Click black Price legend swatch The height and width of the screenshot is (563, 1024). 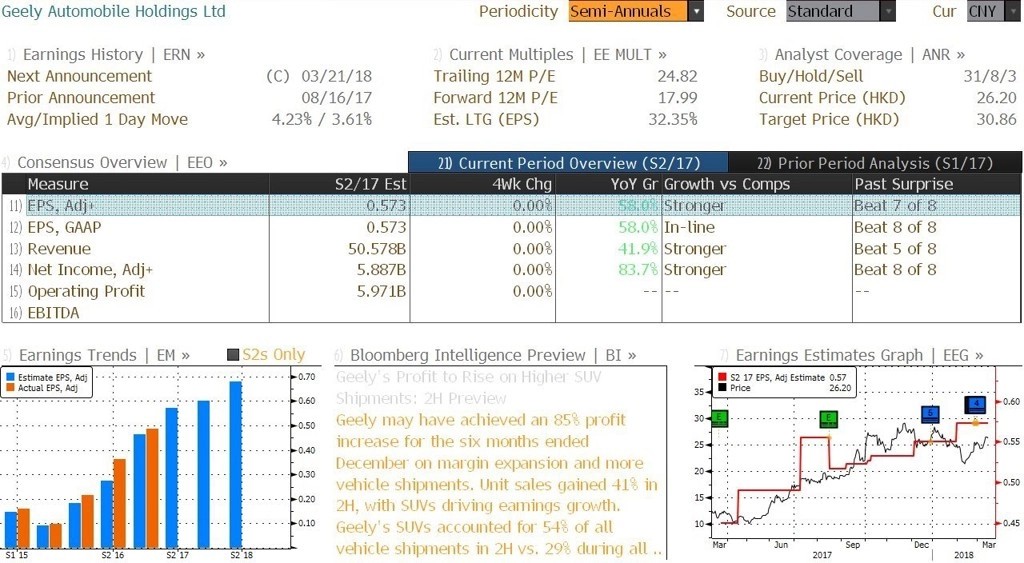pyautogui.click(x=722, y=388)
